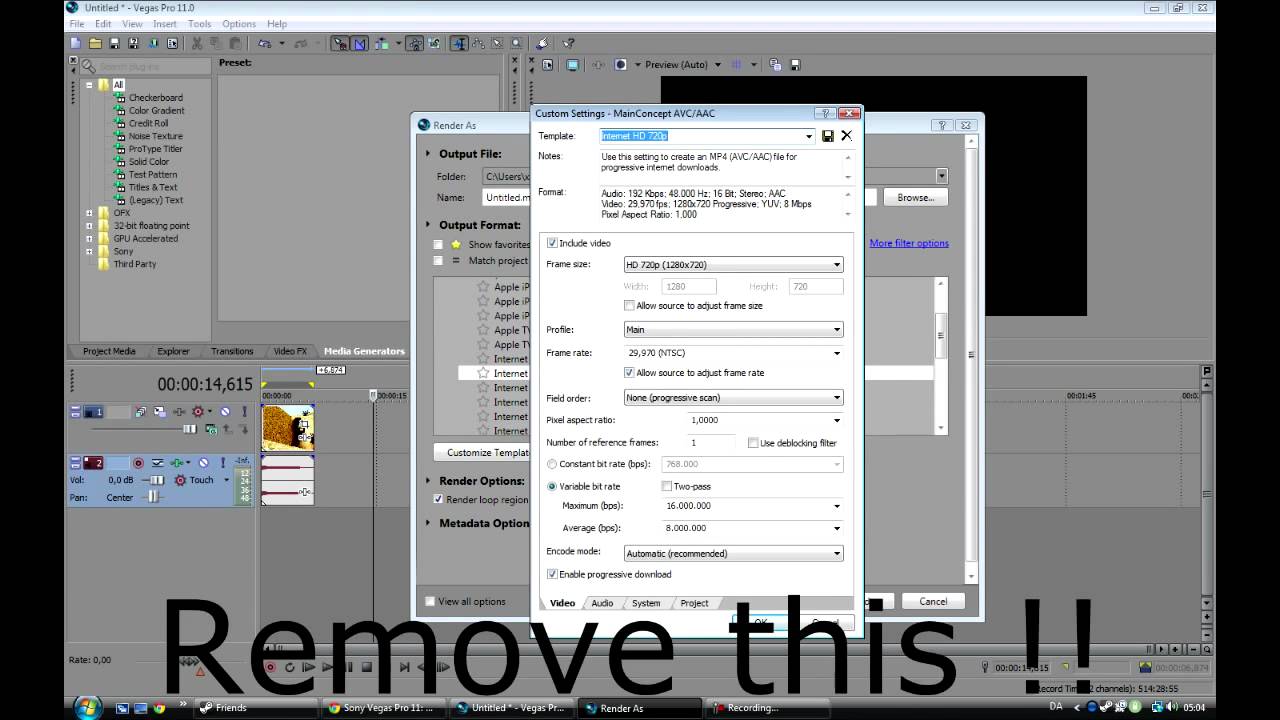Save the template with the floppy disk icon
This screenshot has width=1280, height=720.
828,136
